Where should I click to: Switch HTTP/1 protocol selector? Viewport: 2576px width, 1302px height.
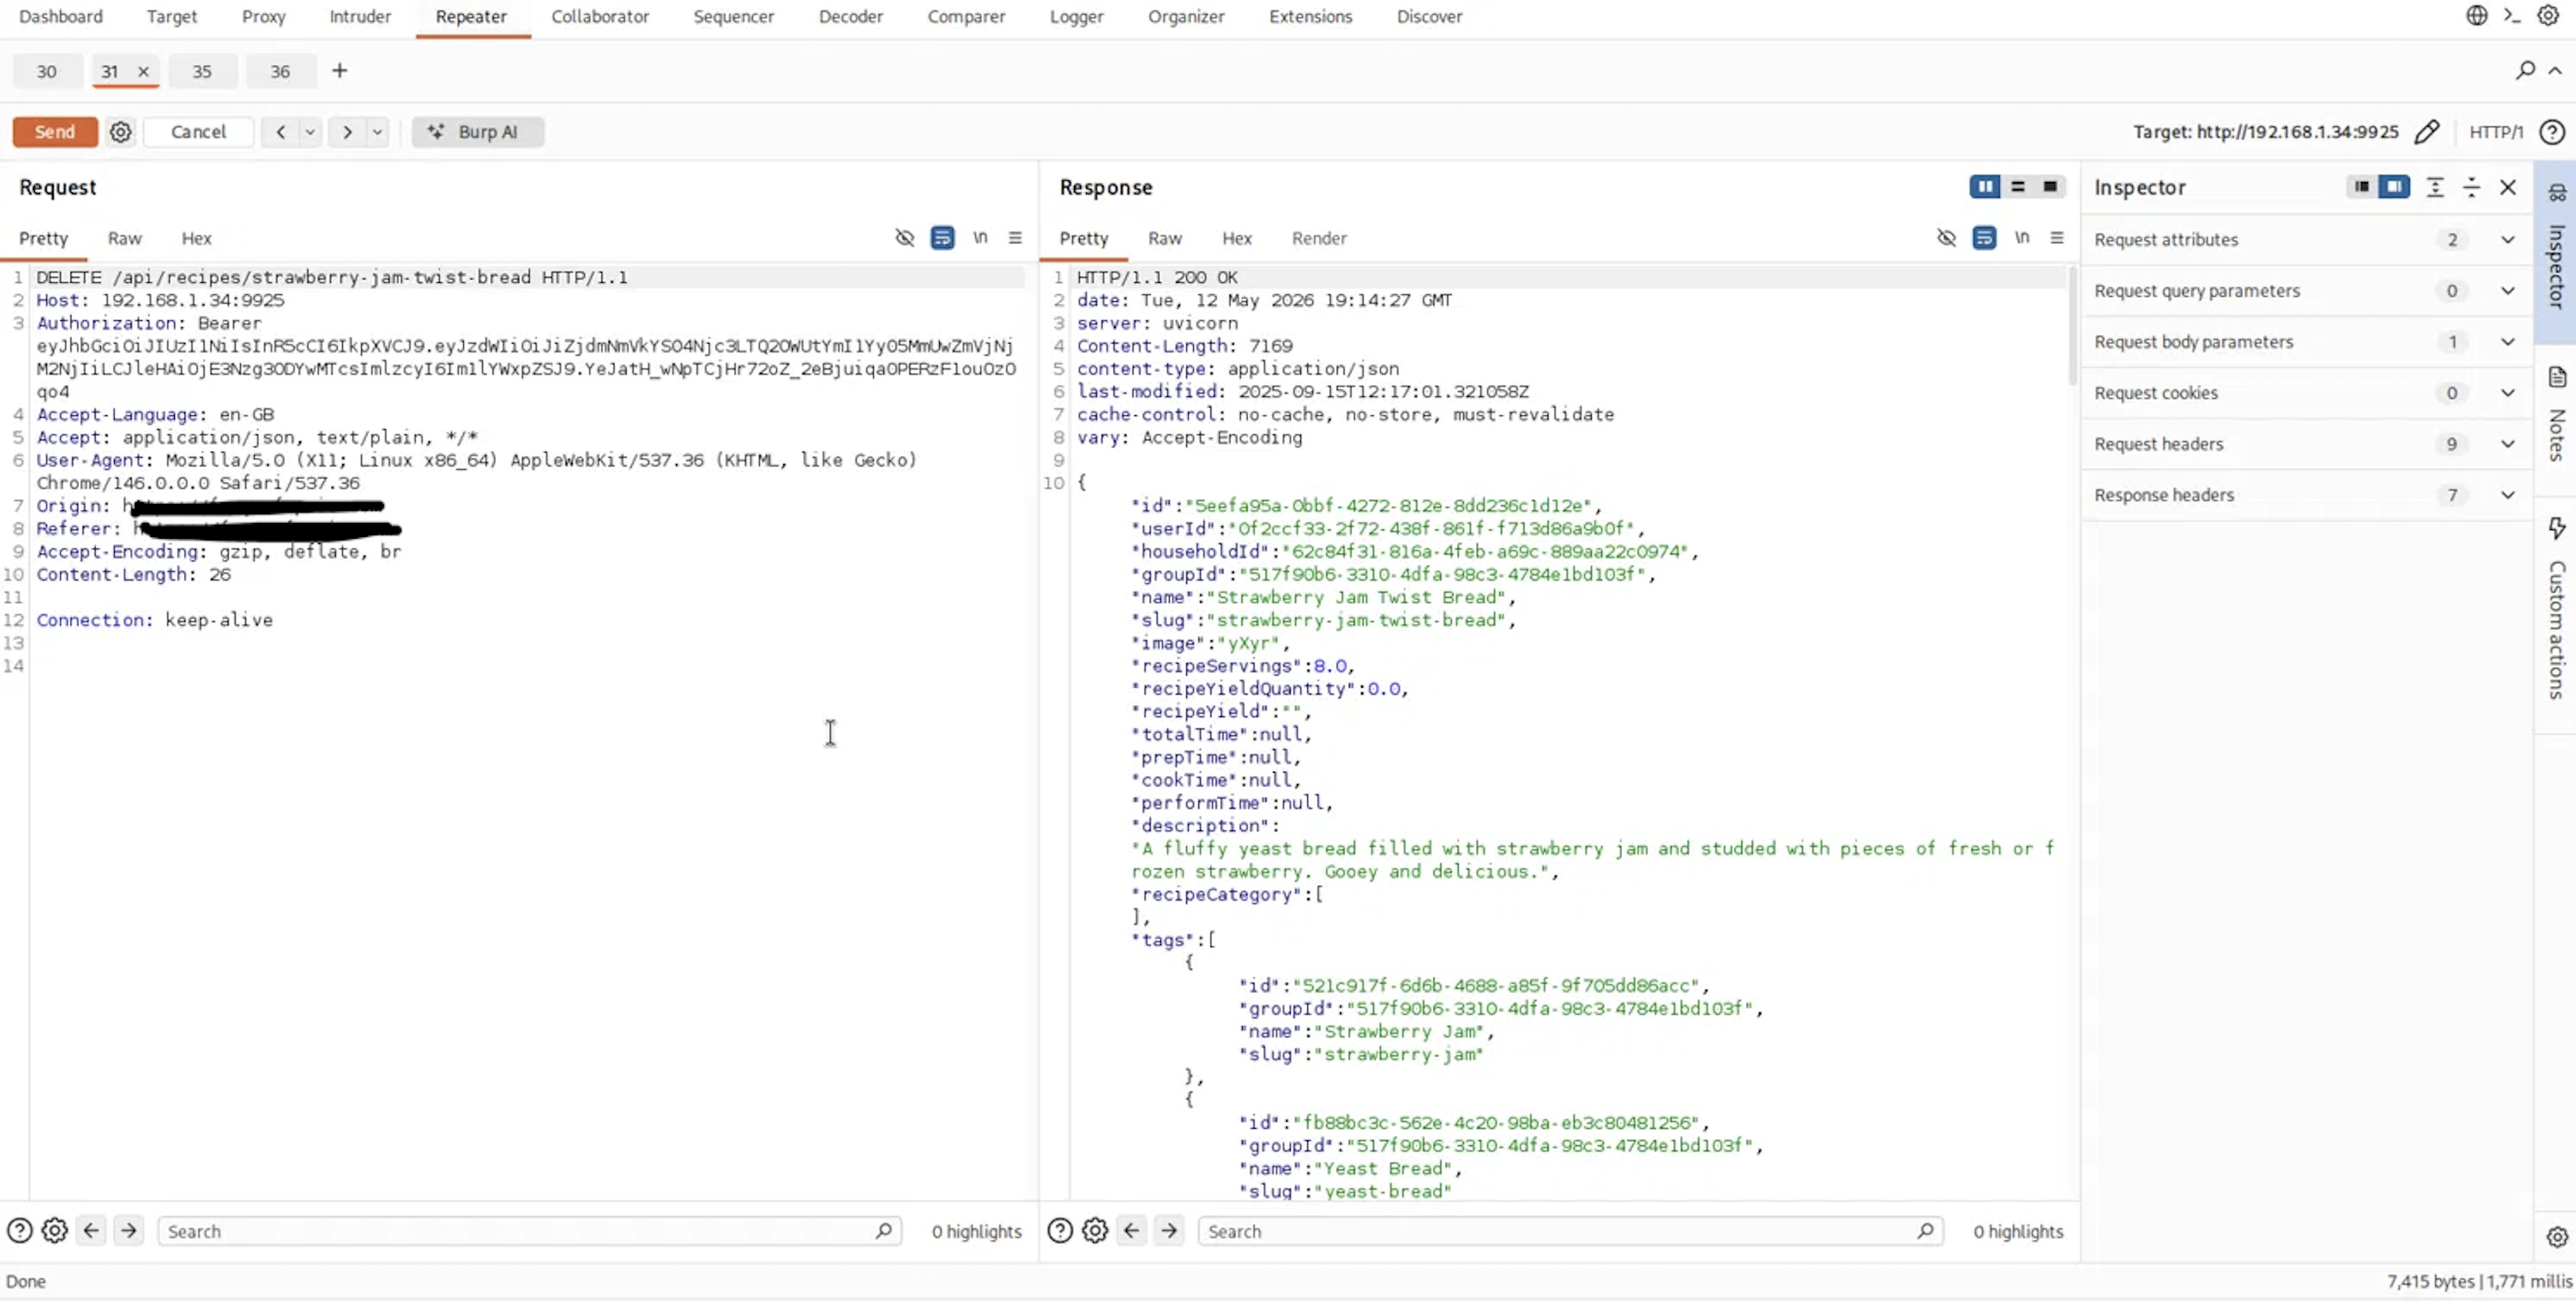pyautogui.click(x=2496, y=132)
